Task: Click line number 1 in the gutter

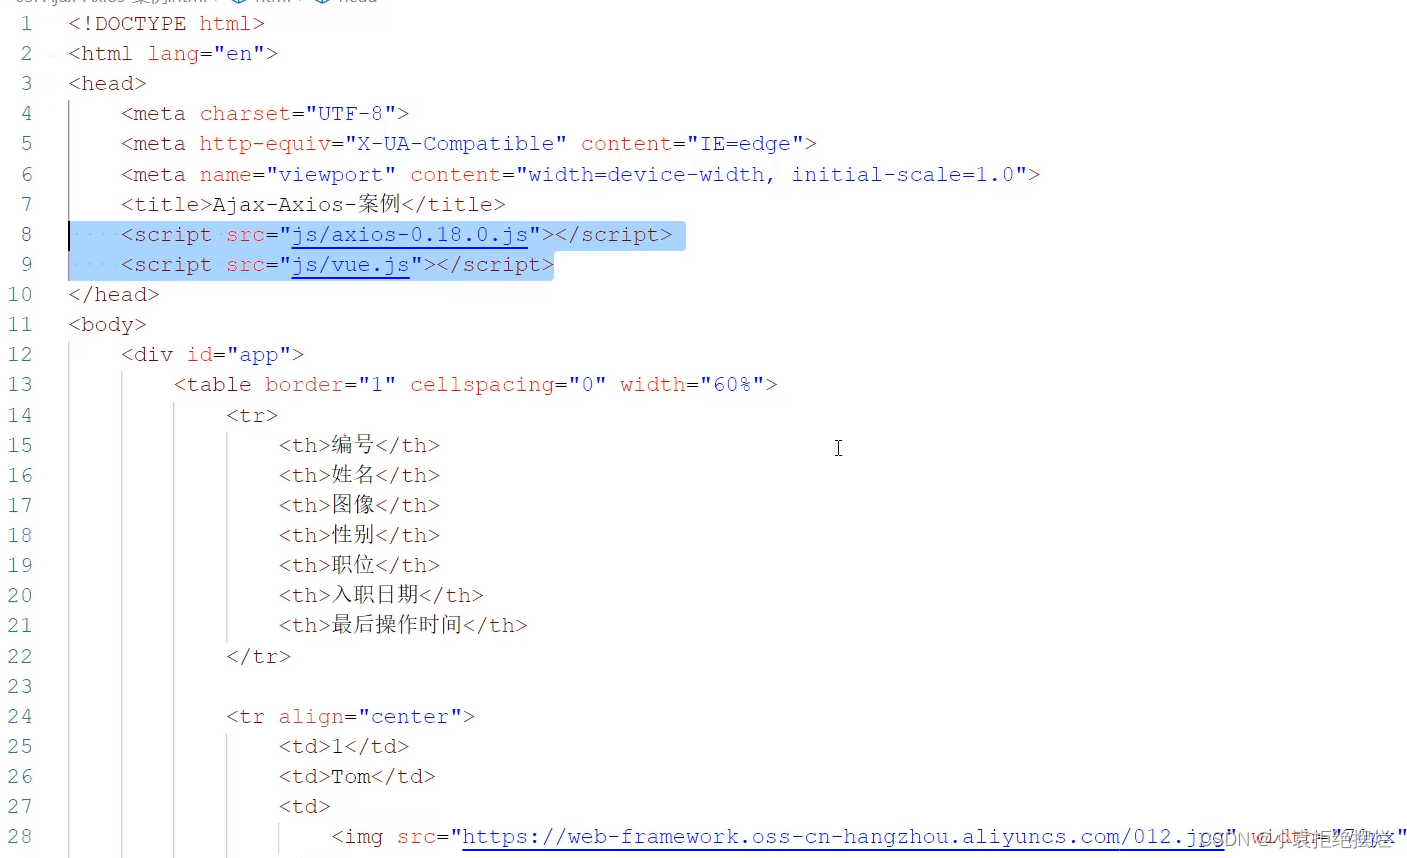Action: (x=26, y=24)
